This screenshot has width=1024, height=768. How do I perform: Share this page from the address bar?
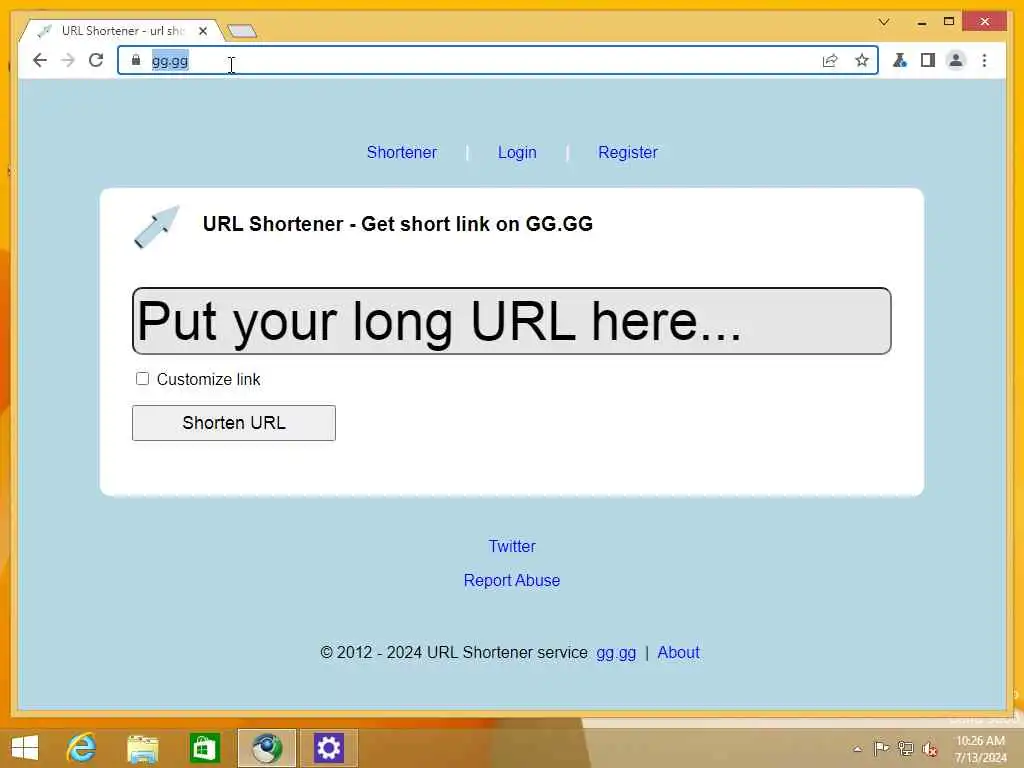point(830,61)
